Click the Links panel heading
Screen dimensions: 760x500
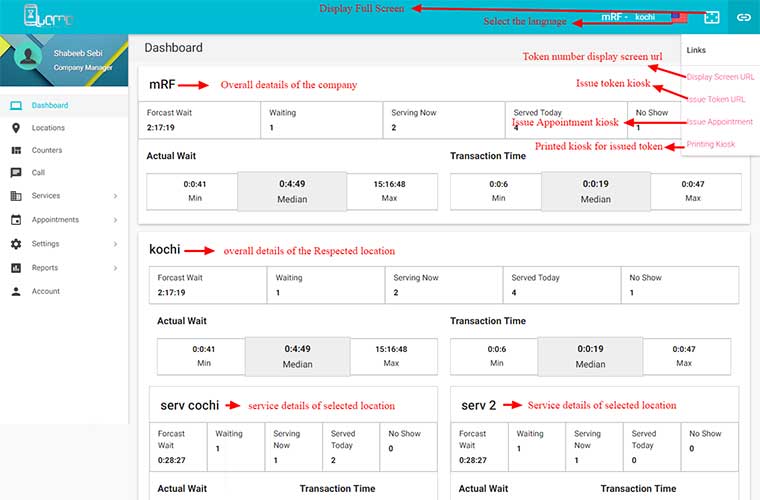[x=696, y=50]
